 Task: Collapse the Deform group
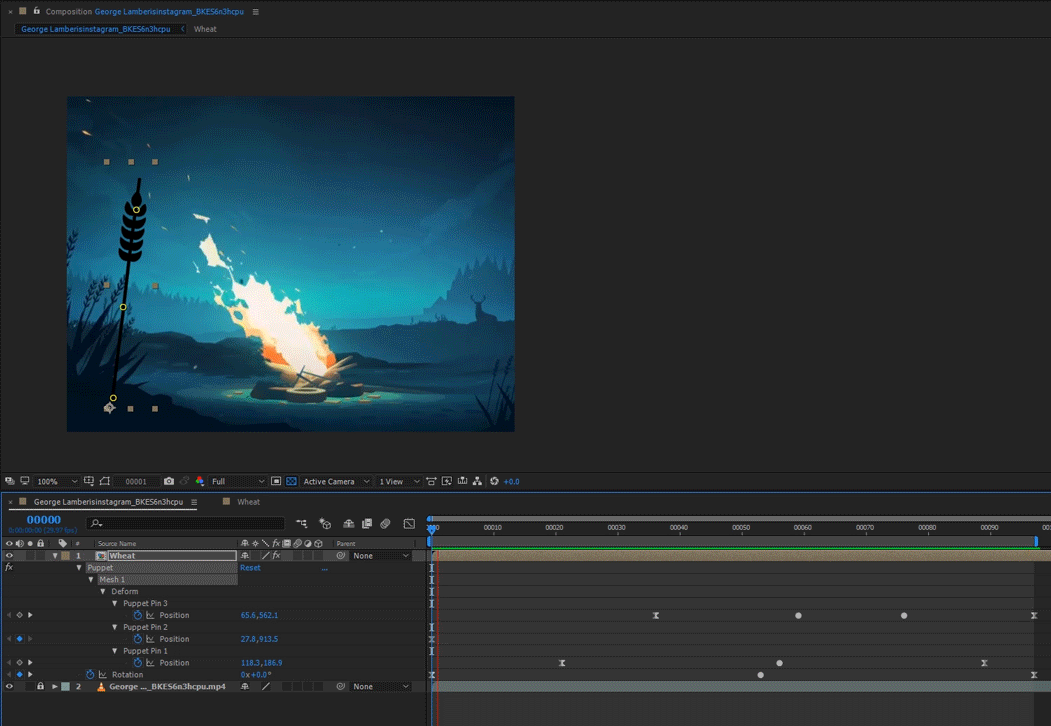point(103,591)
